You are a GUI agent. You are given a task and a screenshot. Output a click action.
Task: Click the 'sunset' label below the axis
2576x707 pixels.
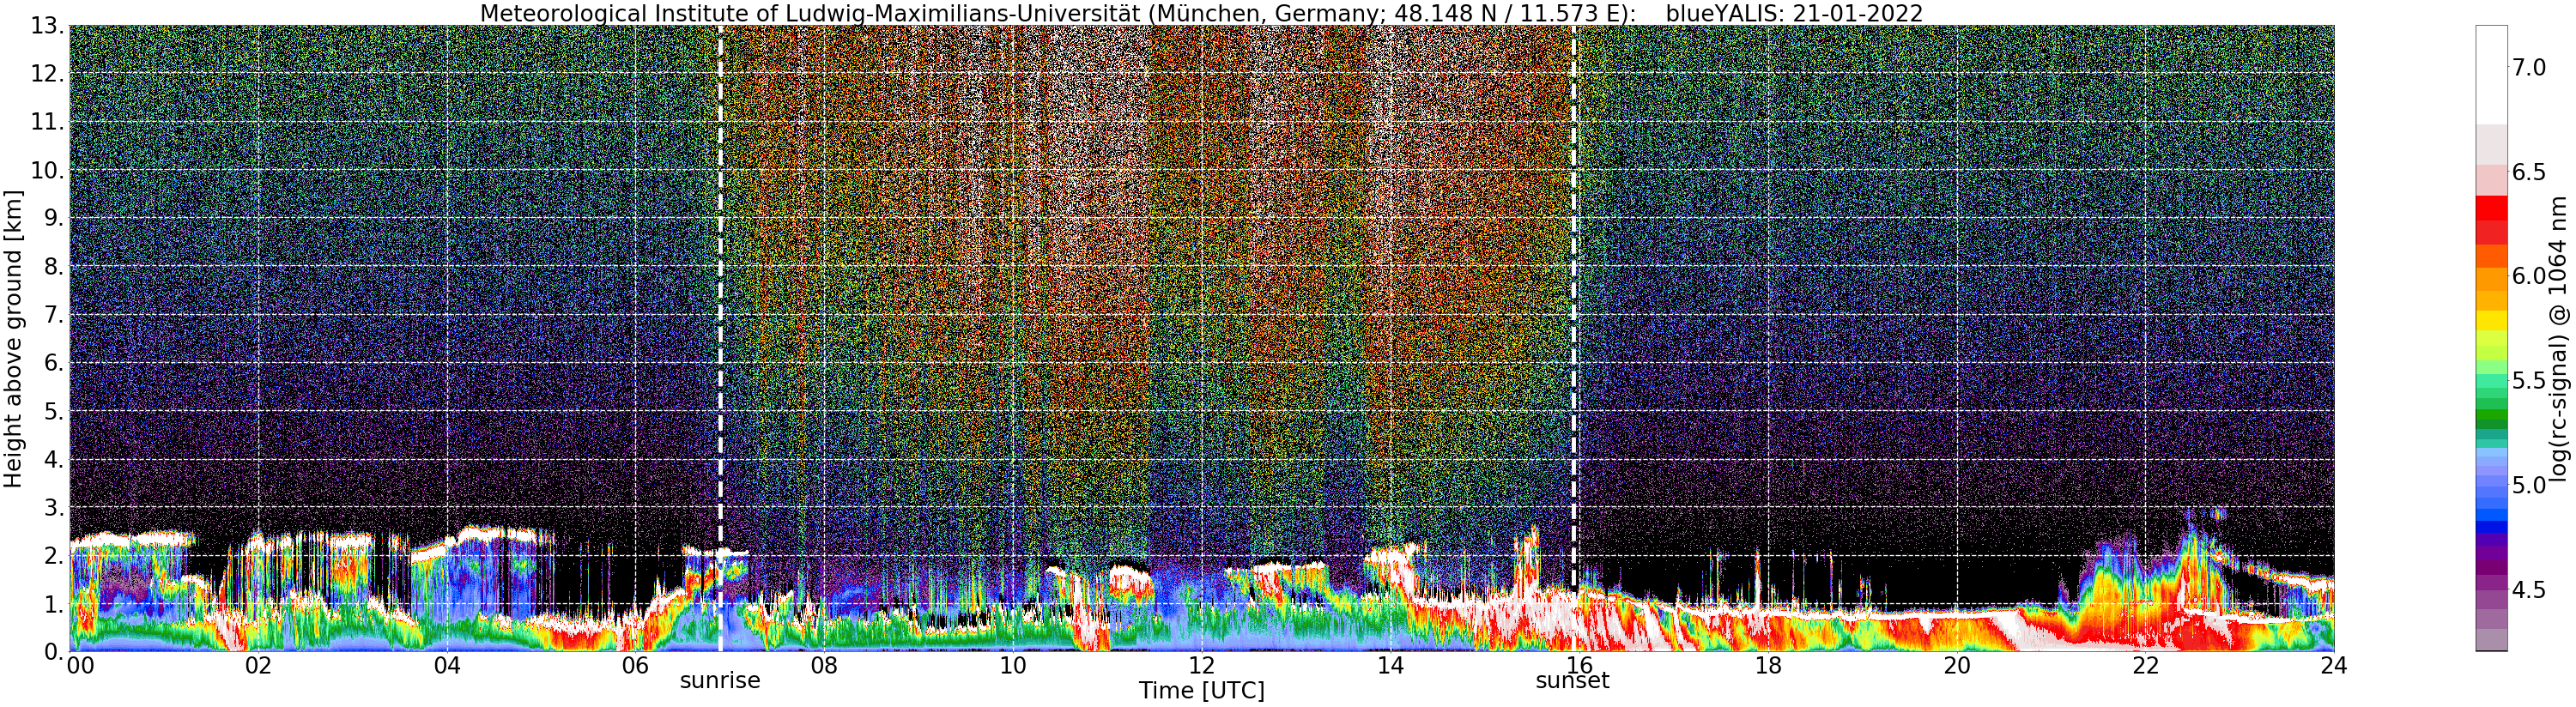1573,681
